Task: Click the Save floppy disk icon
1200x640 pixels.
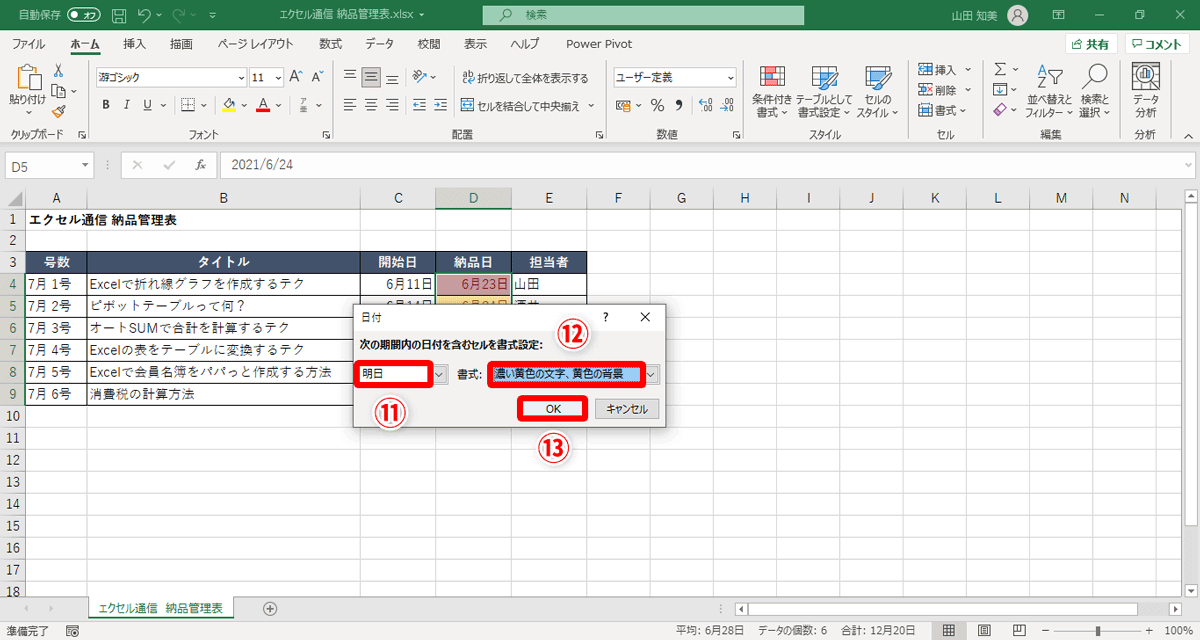Action: tap(119, 15)
